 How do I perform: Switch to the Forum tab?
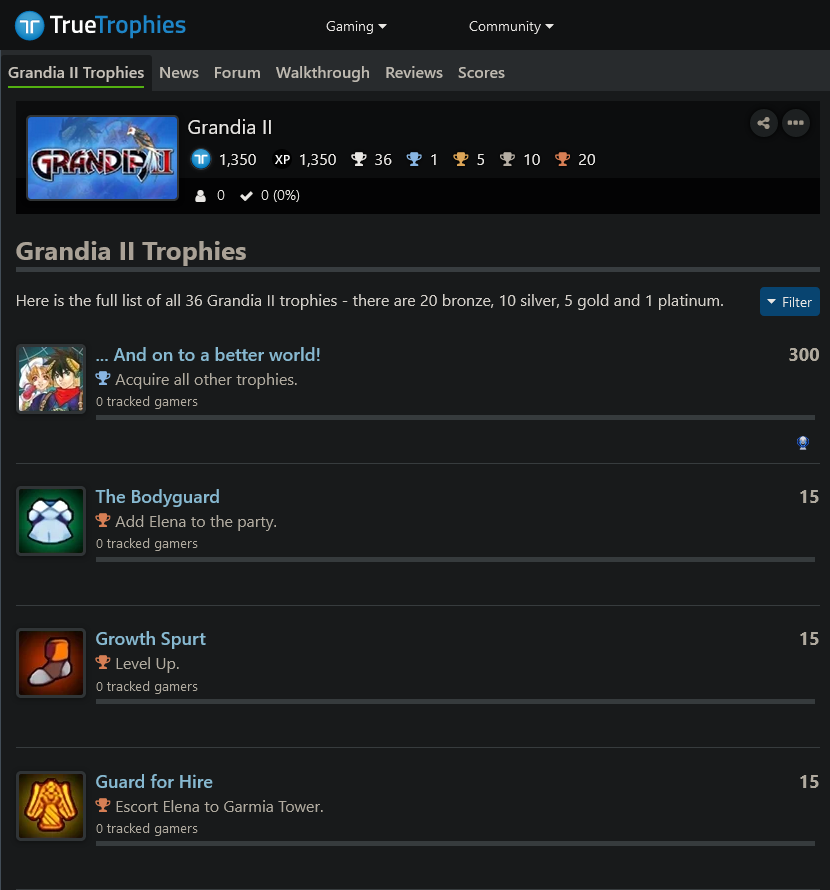click(237, 73)
